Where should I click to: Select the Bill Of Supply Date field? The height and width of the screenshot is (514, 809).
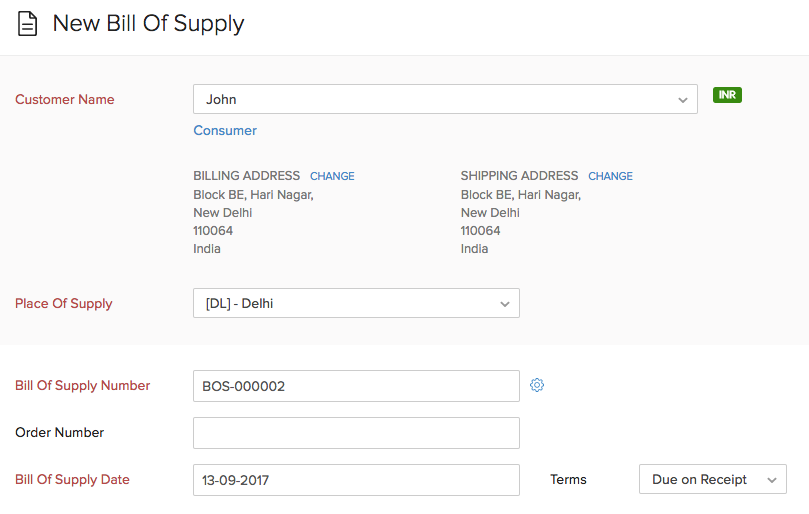[x=356, y=480]
